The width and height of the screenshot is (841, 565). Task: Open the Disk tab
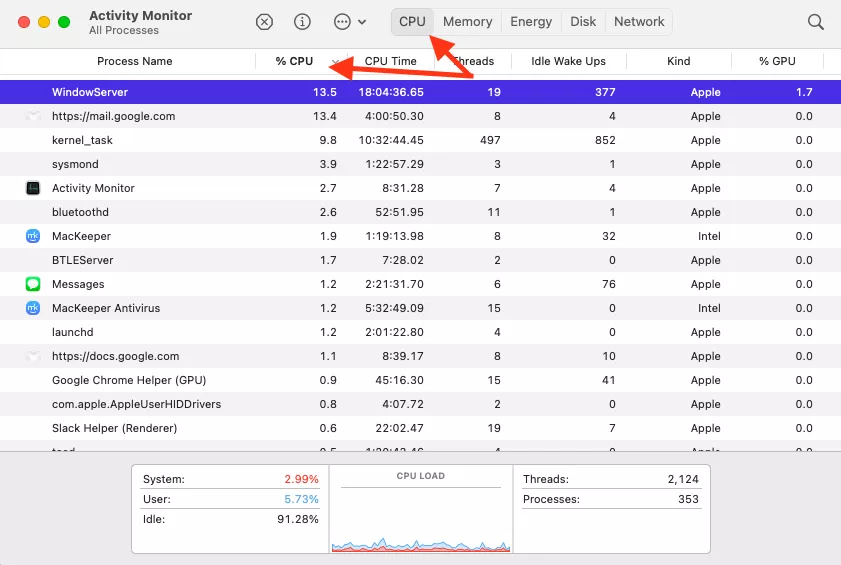pyautogui.click(x=583, y=22)
